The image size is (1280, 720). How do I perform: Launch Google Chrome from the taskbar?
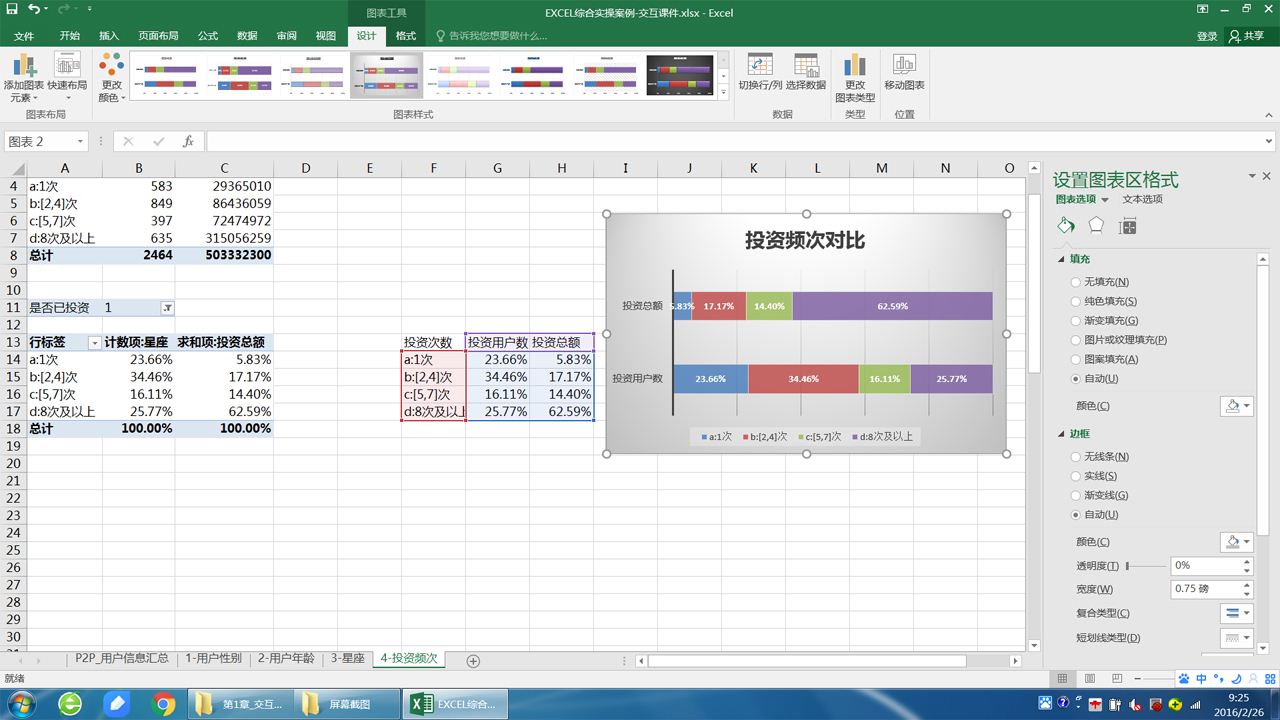point(164,704)
